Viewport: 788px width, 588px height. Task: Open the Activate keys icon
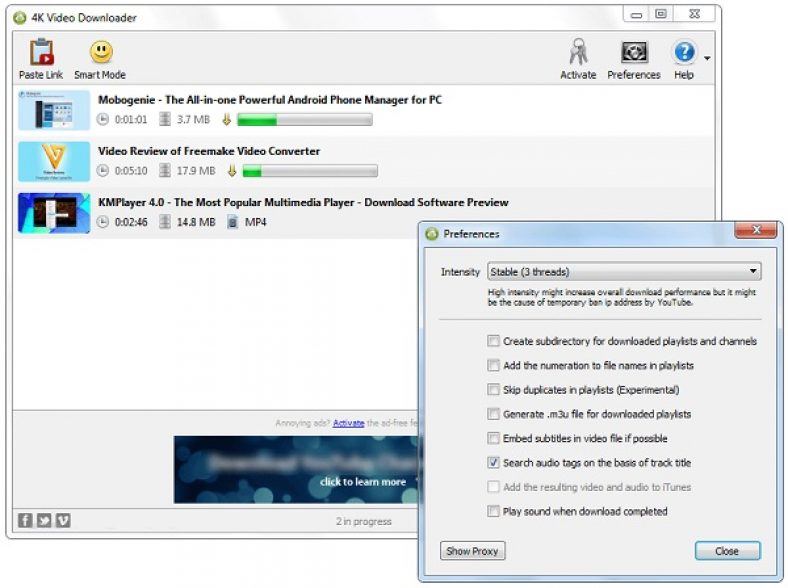(x=578, y=52)
